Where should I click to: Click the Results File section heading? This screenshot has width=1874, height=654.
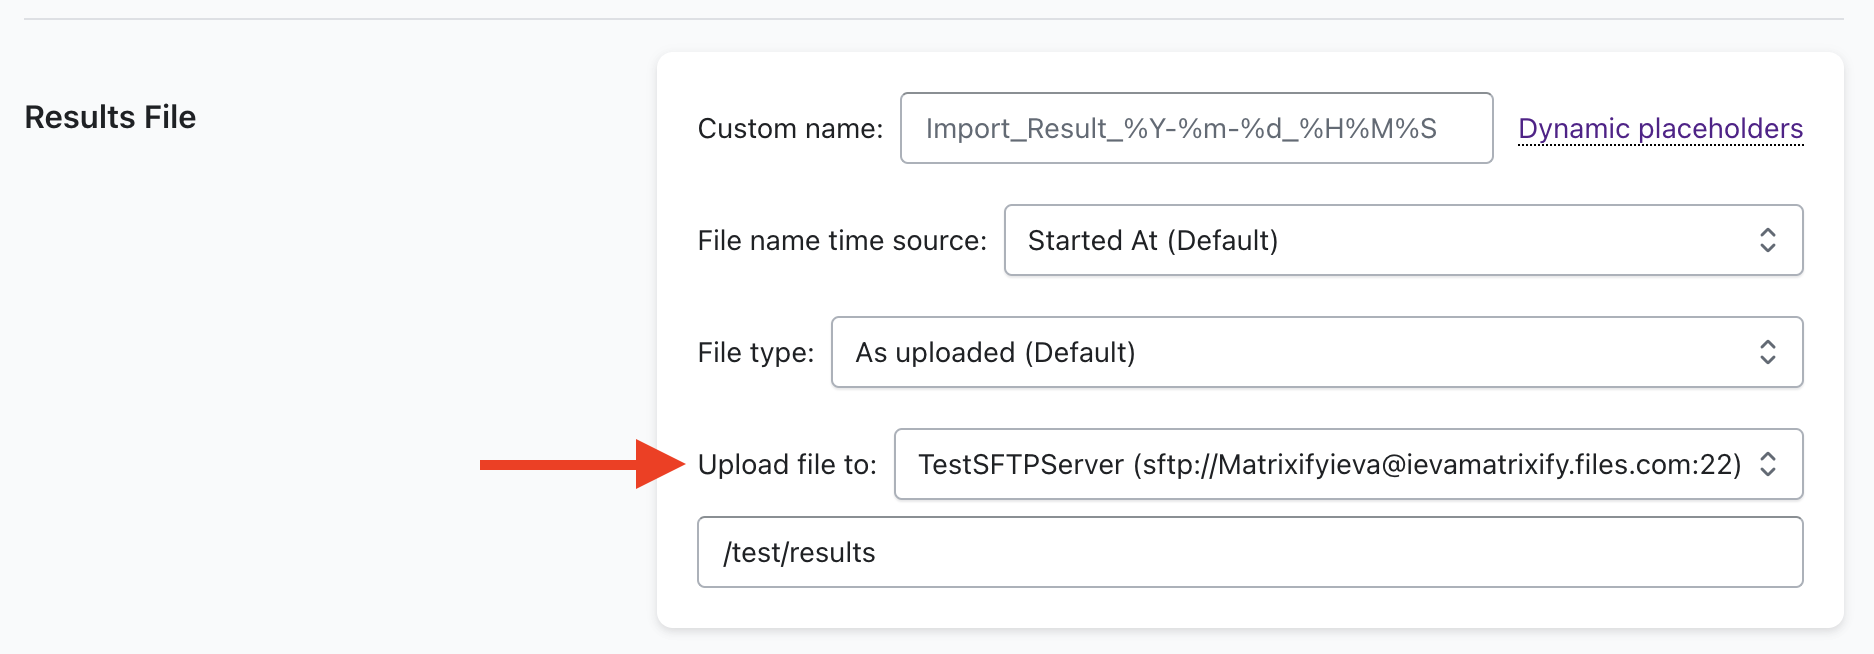click(x=110, y=117)
